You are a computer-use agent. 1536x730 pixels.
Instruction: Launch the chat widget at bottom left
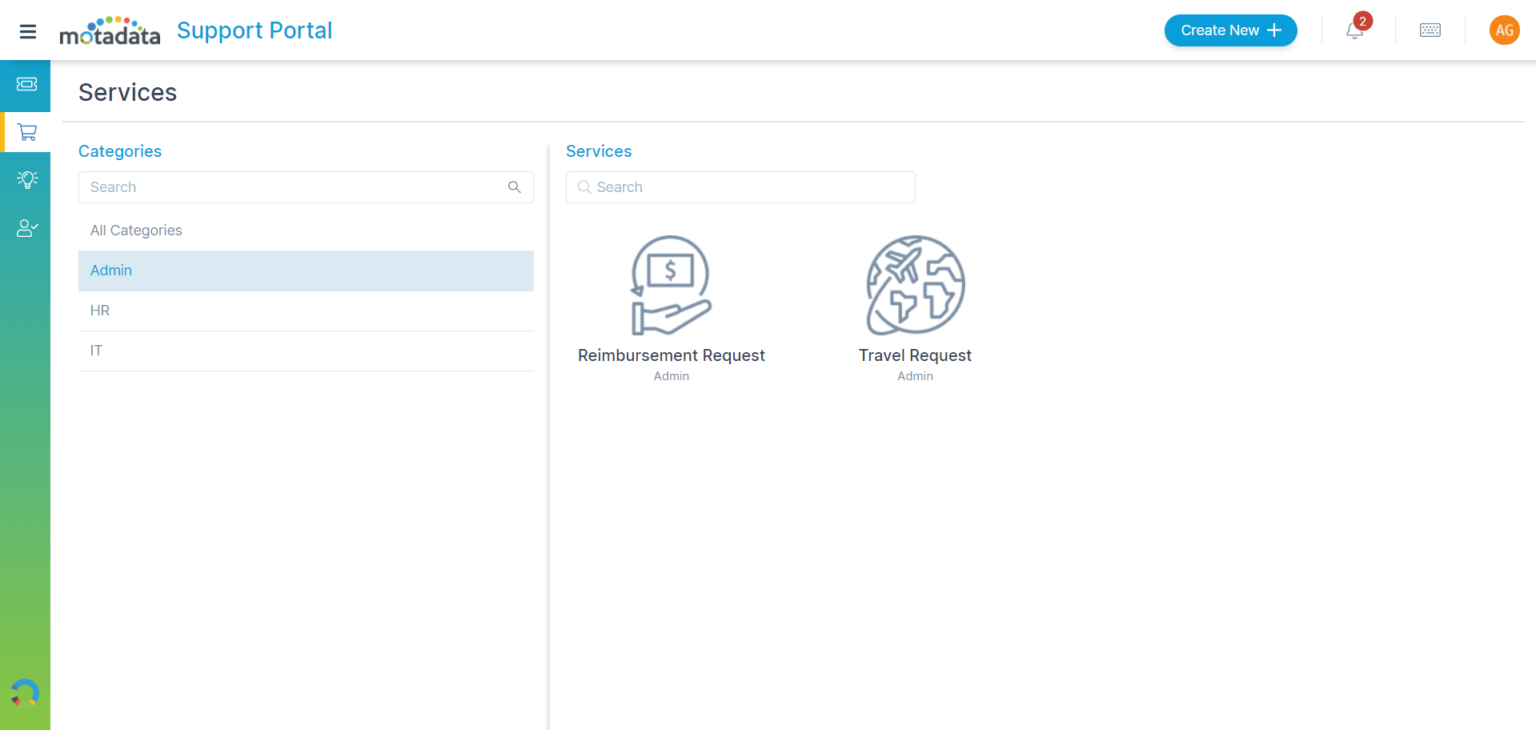point(24,691)
